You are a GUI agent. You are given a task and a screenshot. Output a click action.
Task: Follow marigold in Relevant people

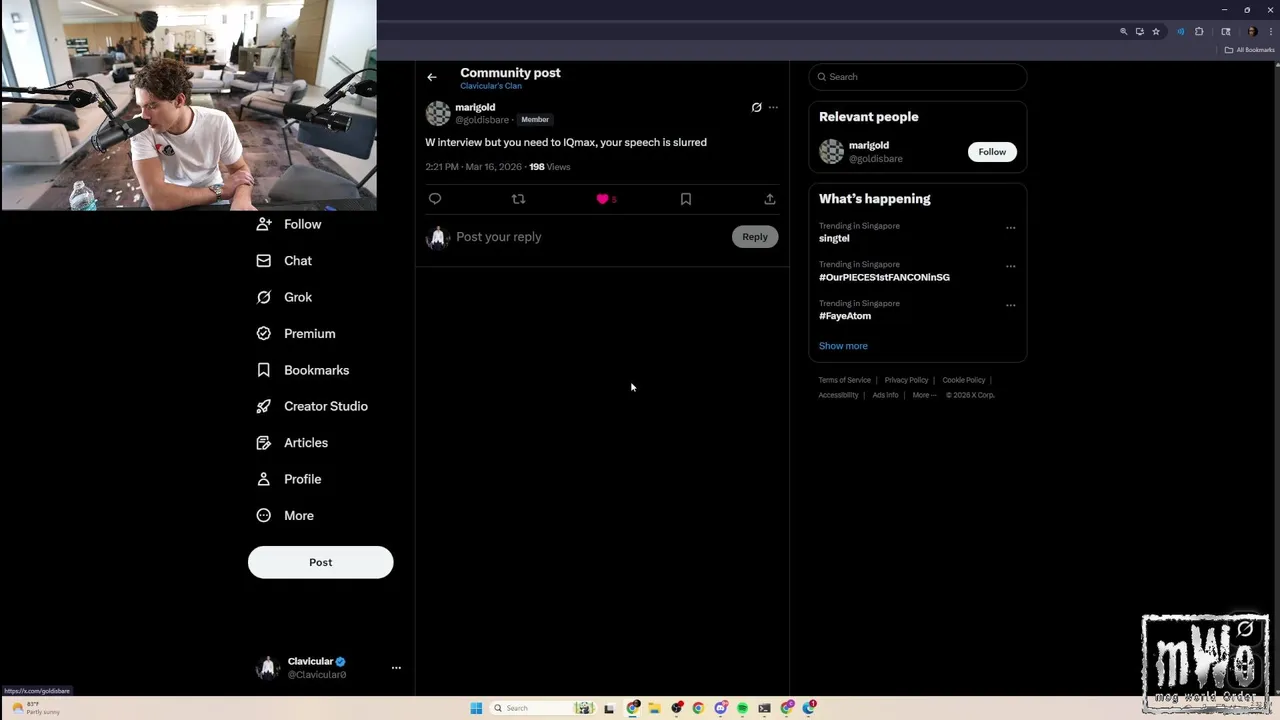click(992, 152)
